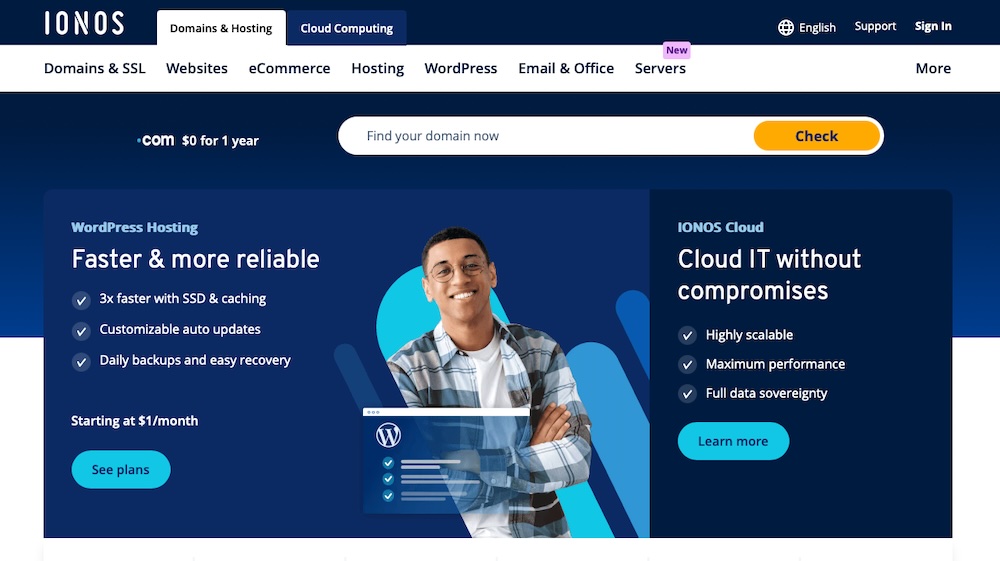Click the globe language icon

[x=786, y=28]
